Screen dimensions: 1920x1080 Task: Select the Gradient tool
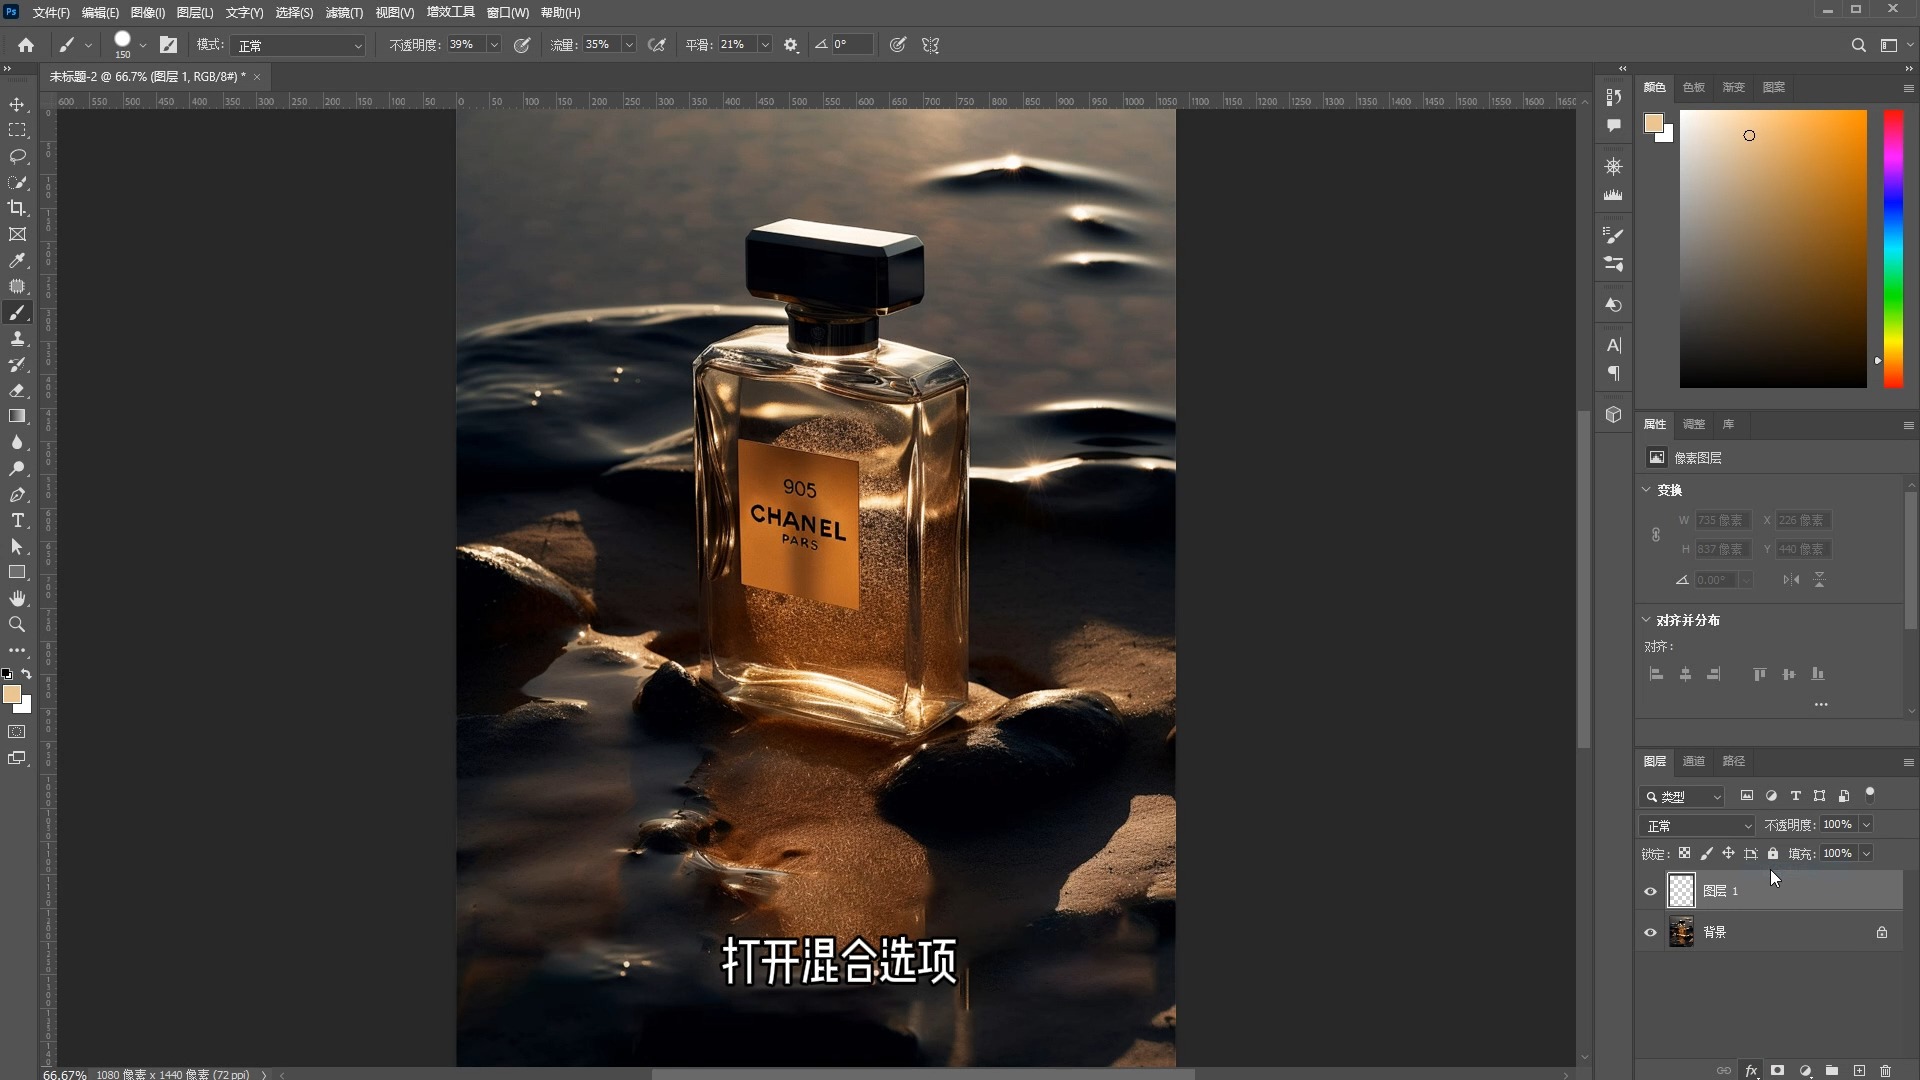pos(17,417)
